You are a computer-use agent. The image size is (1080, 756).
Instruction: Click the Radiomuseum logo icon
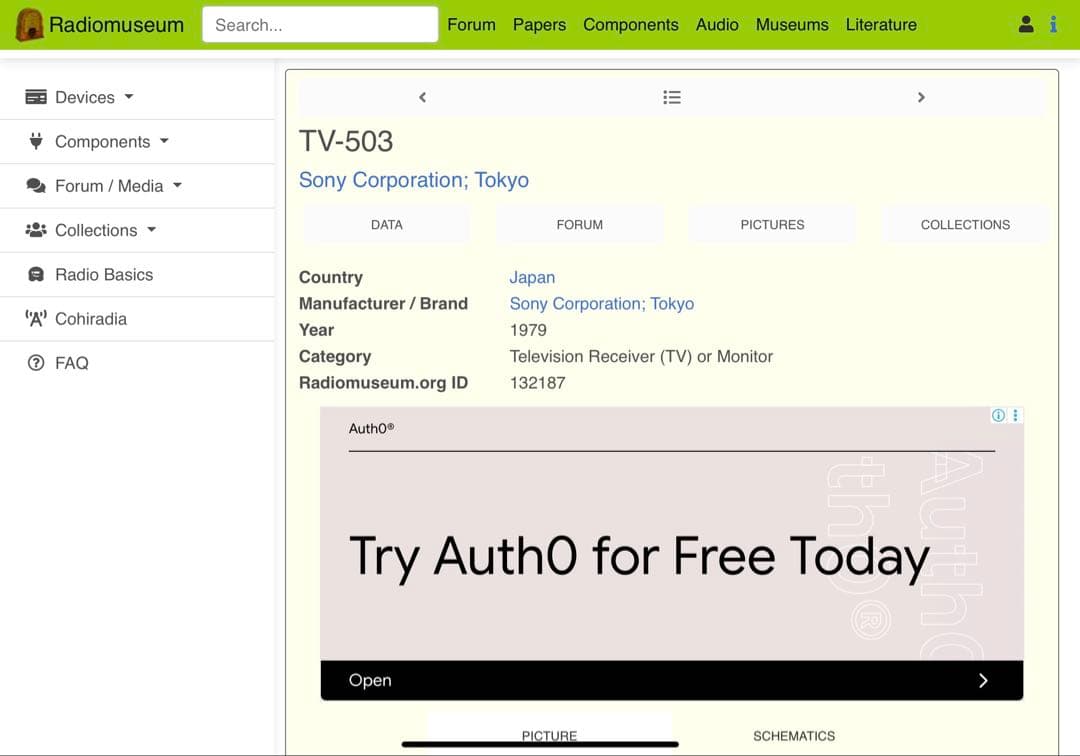tap(30, 25)
